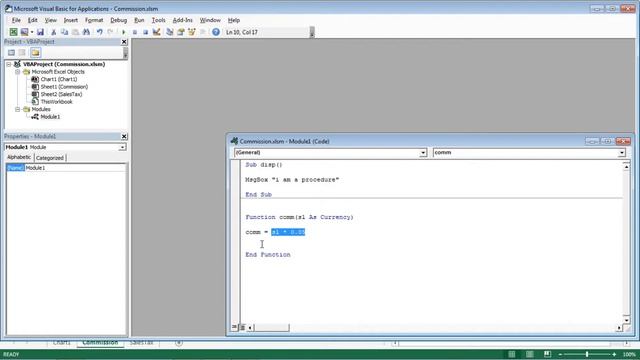
Task: Open the File menu
Action: (x=16, y=20)
